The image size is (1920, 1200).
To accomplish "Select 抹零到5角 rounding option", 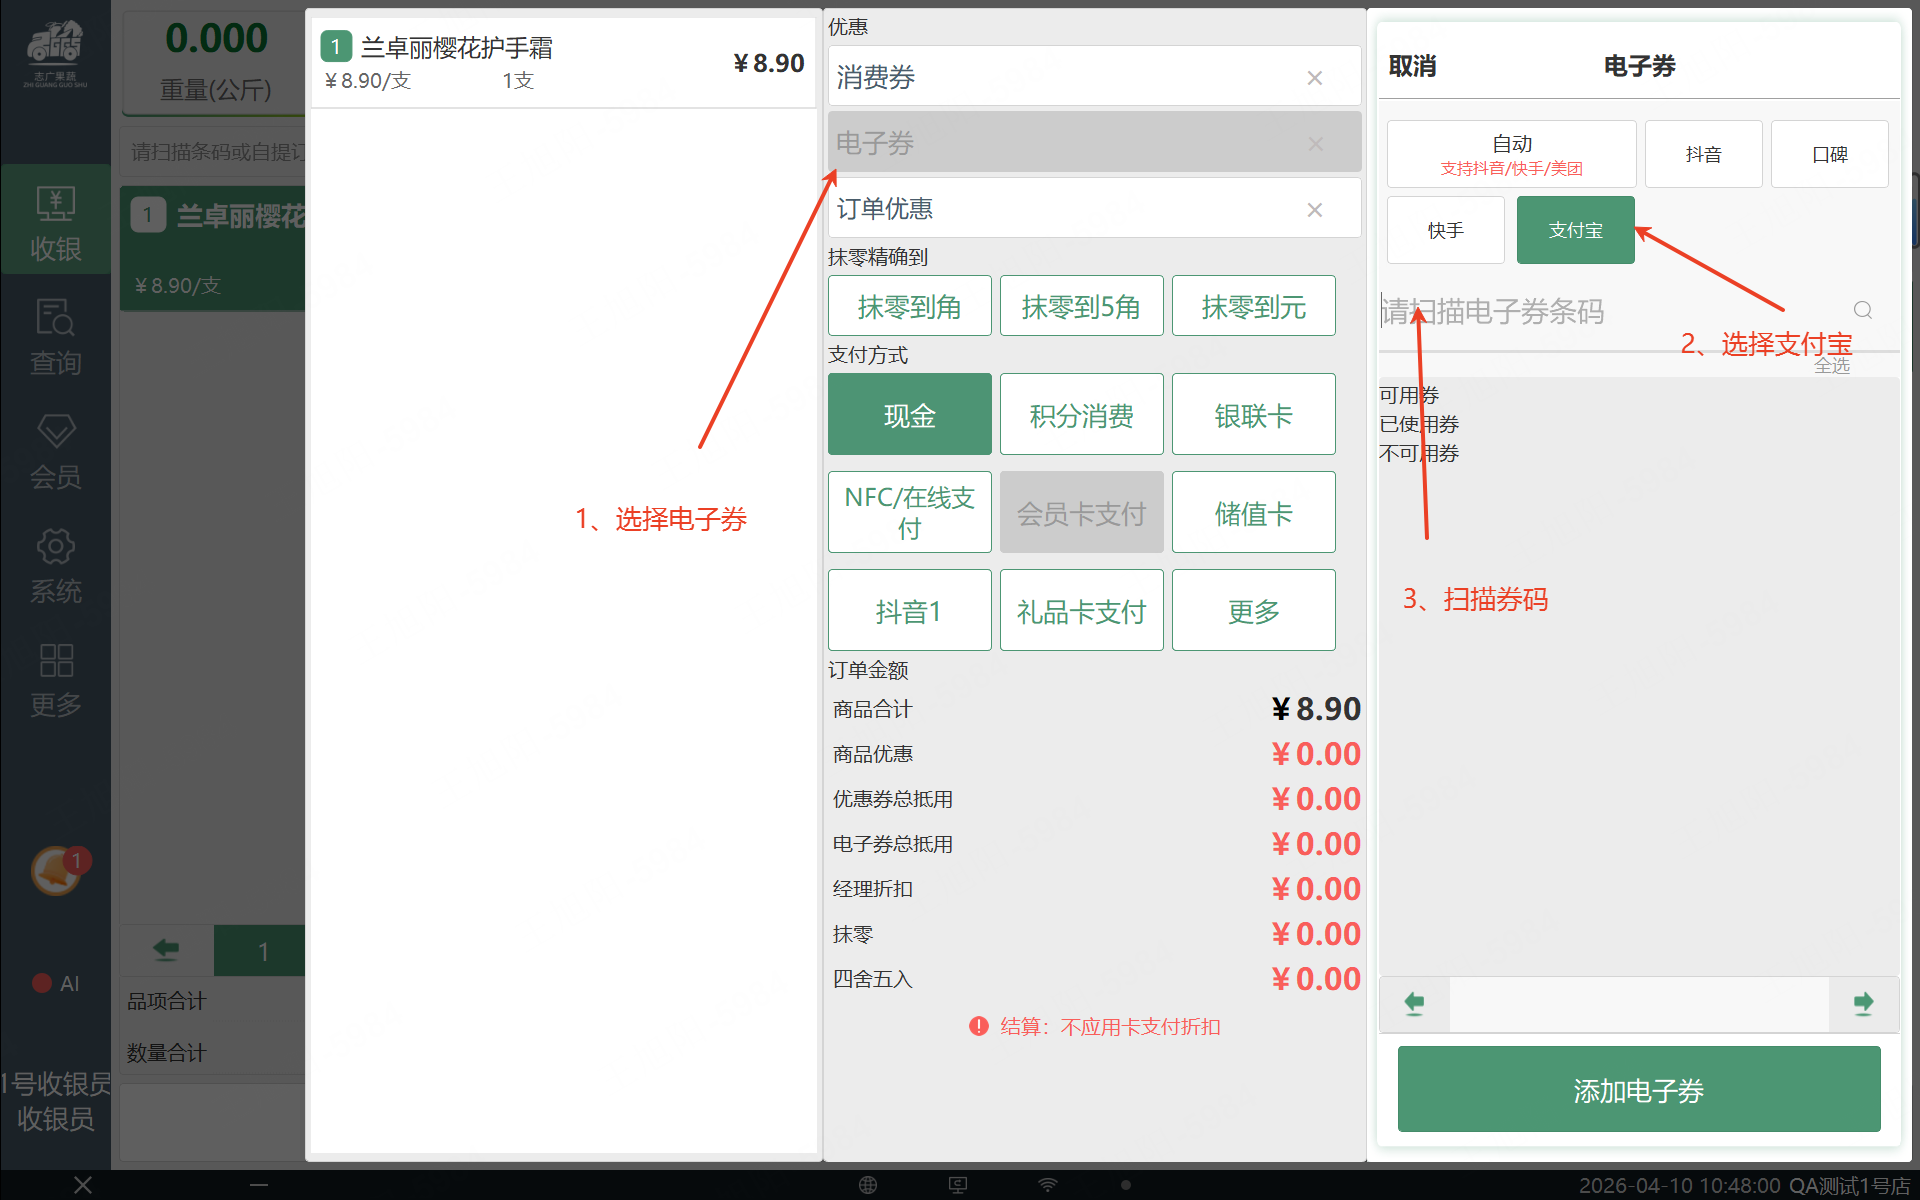I will click(x=1081, y=306).
